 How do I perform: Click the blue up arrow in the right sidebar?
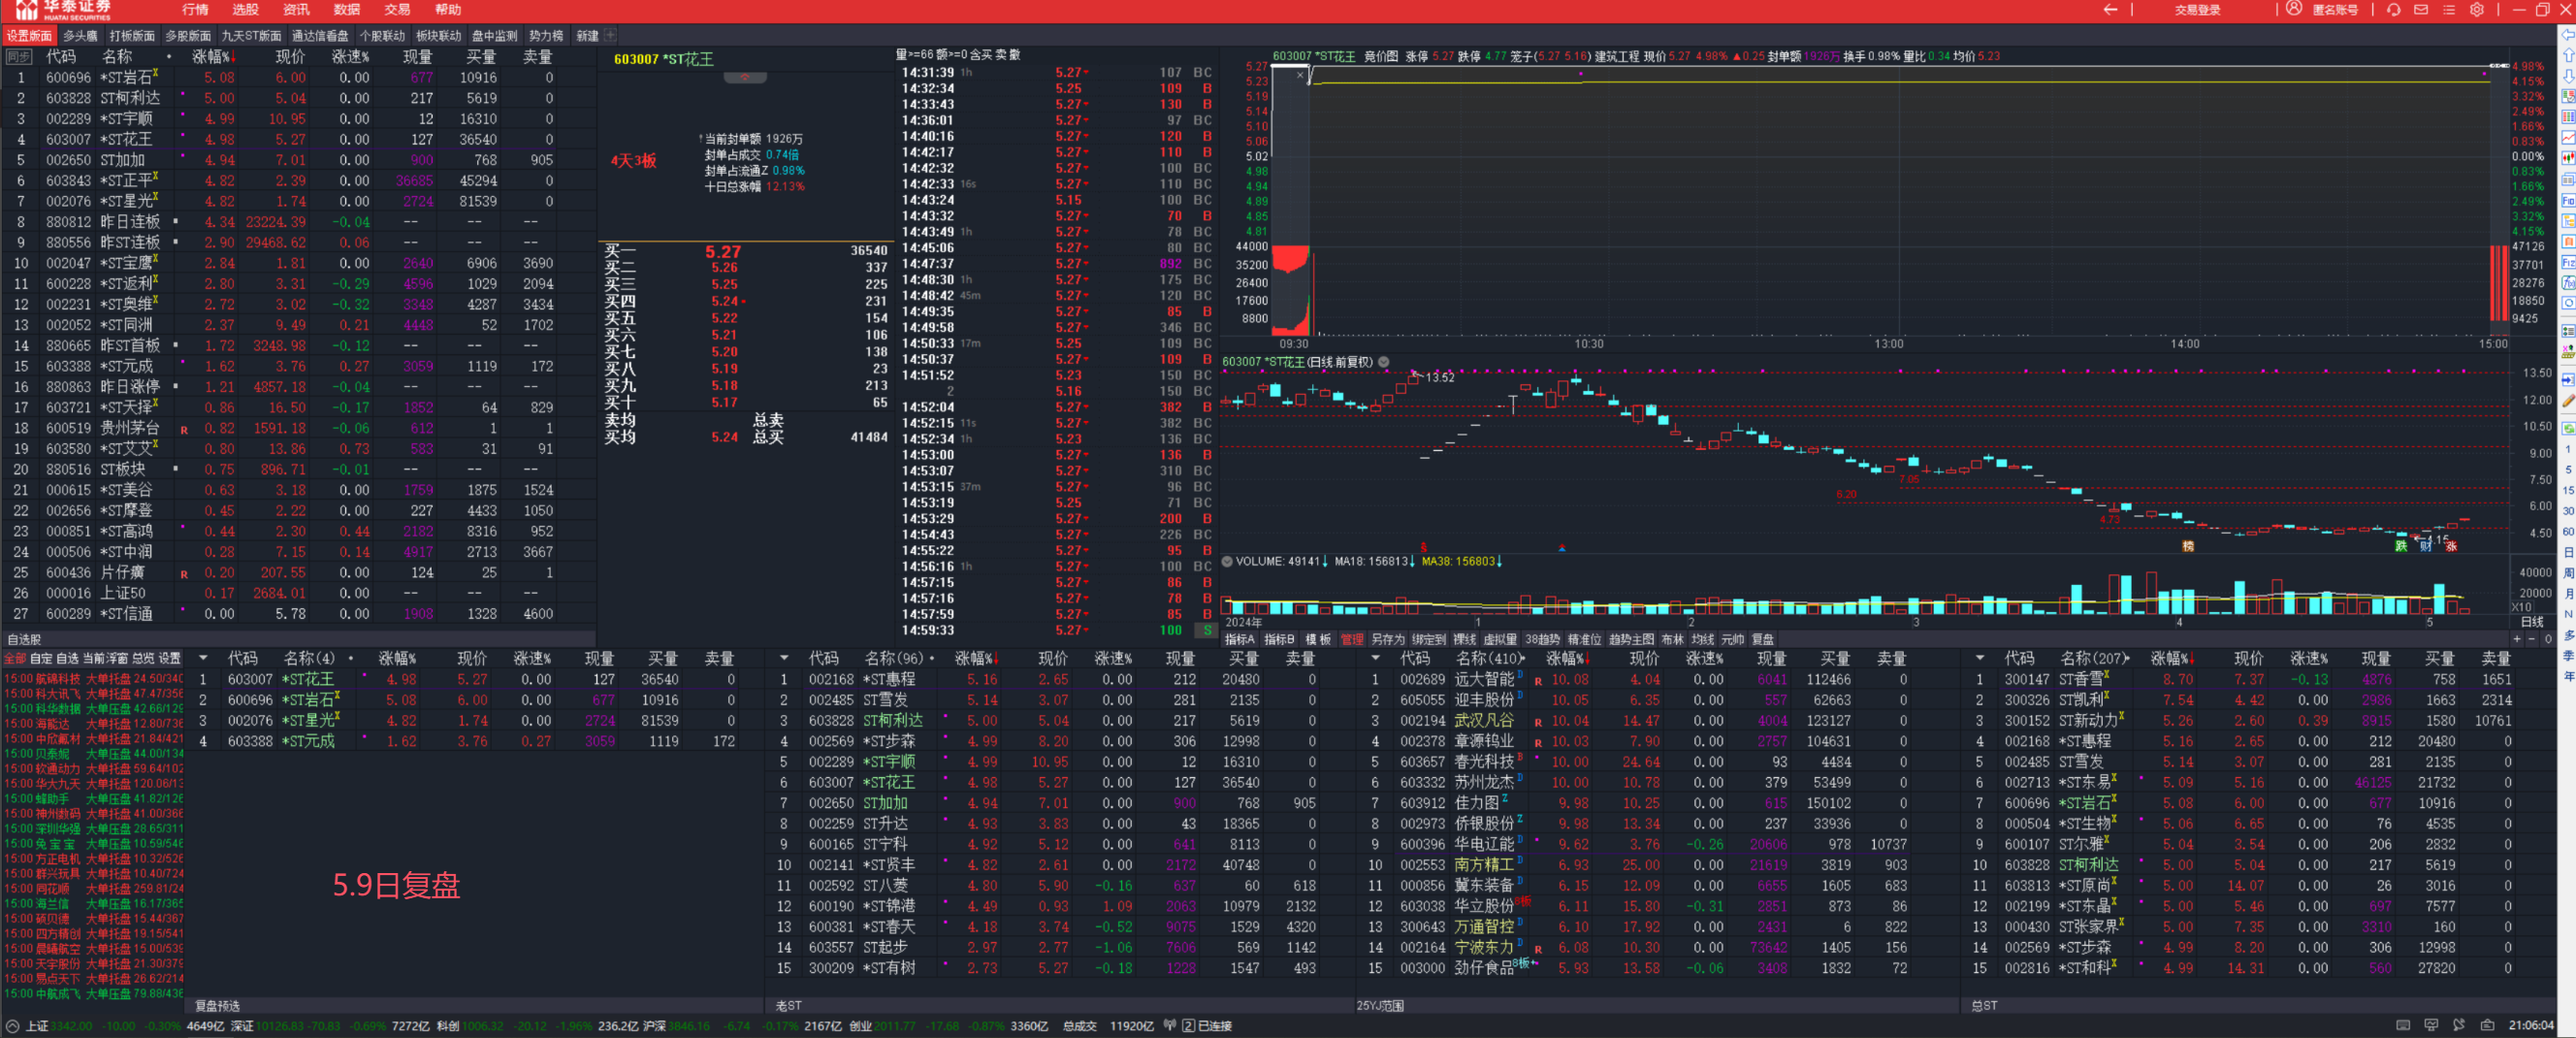[x=2568, y=55]
